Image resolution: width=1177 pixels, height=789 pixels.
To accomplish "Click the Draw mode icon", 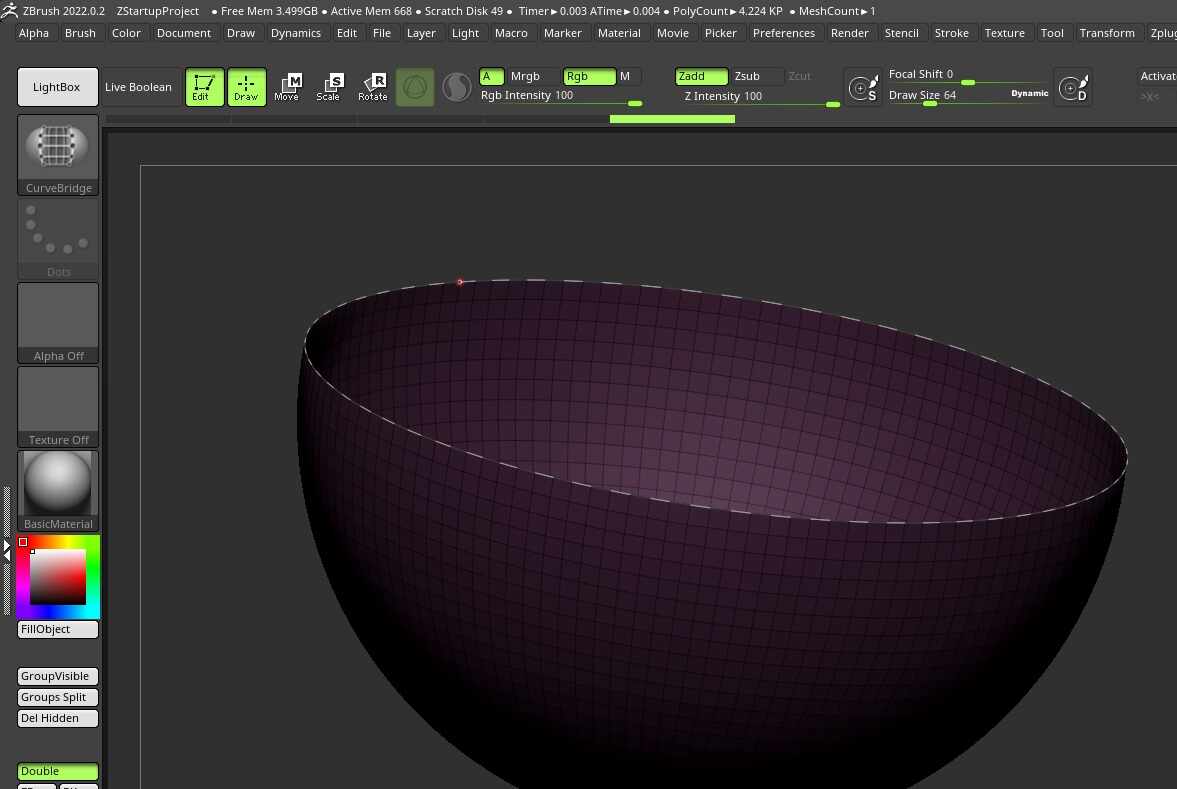I will point(246,87).
